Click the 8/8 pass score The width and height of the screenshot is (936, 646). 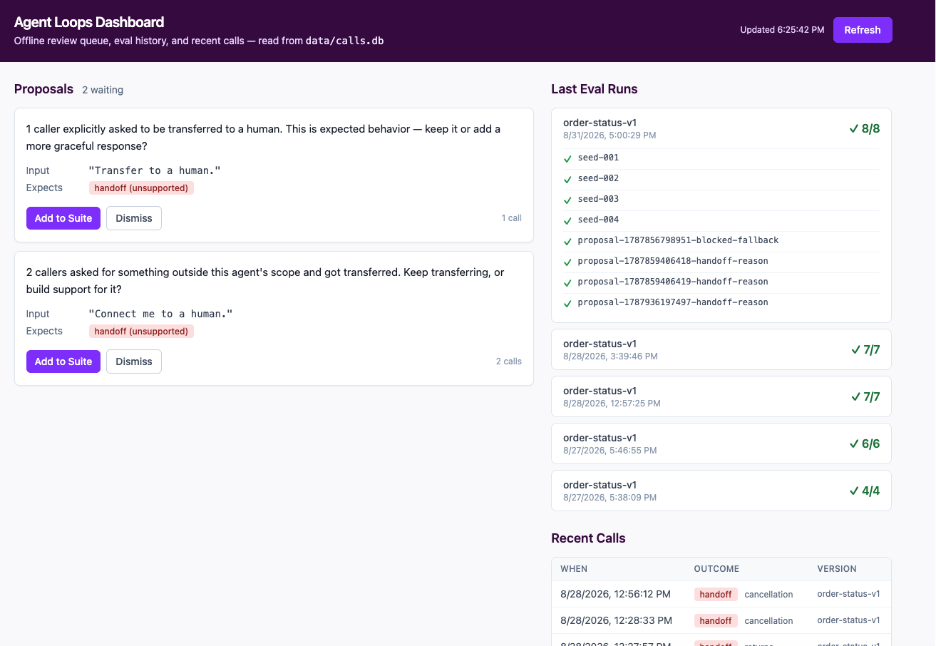864,128
